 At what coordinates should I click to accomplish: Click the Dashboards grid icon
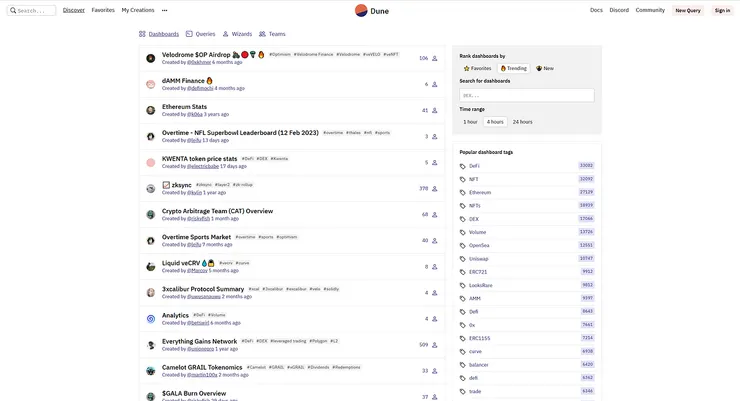[x=142, y=34]
